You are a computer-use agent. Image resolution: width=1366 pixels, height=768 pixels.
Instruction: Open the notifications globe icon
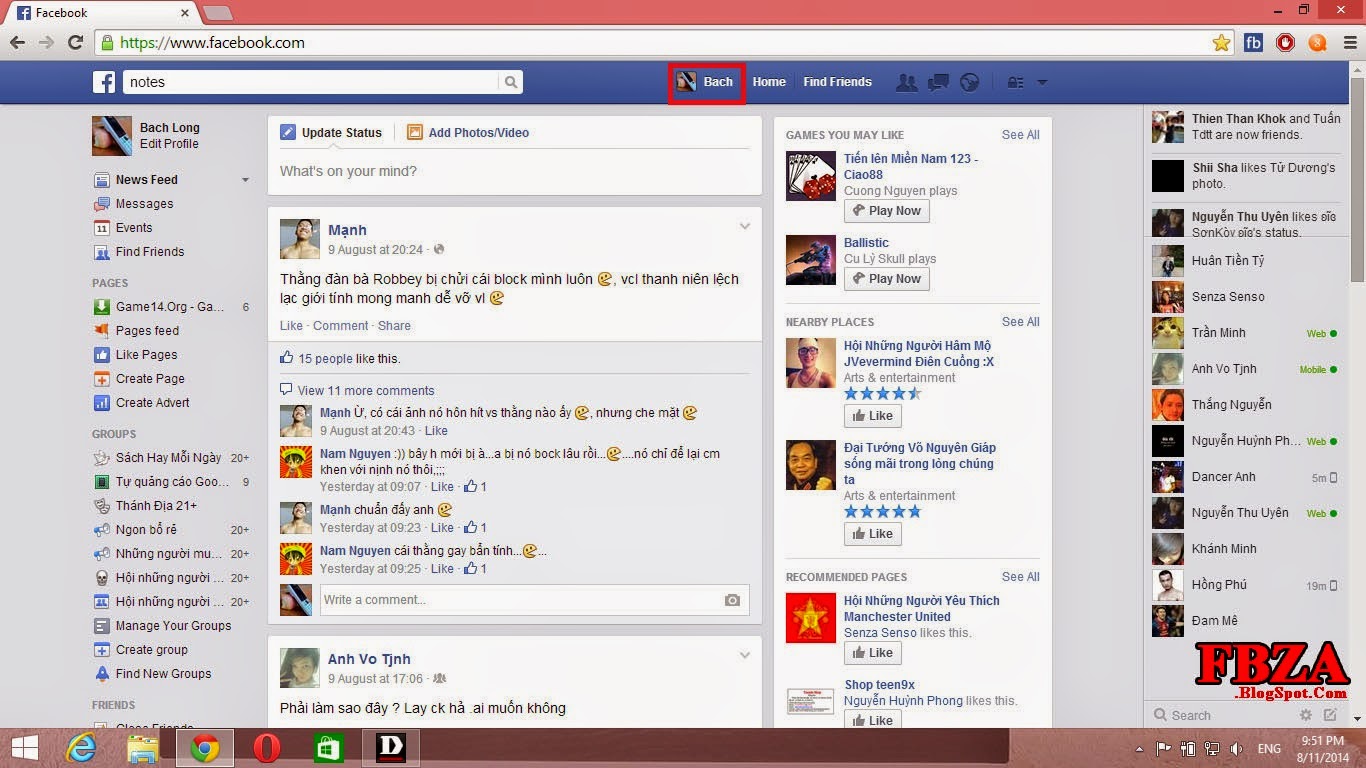click(x=969, y=82)
